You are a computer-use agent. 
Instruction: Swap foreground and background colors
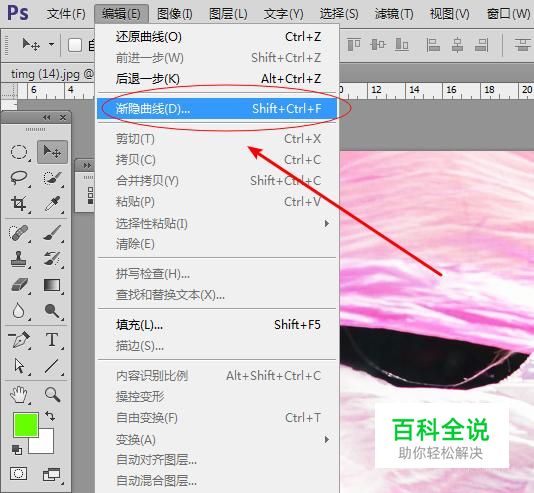coord(50,416)
